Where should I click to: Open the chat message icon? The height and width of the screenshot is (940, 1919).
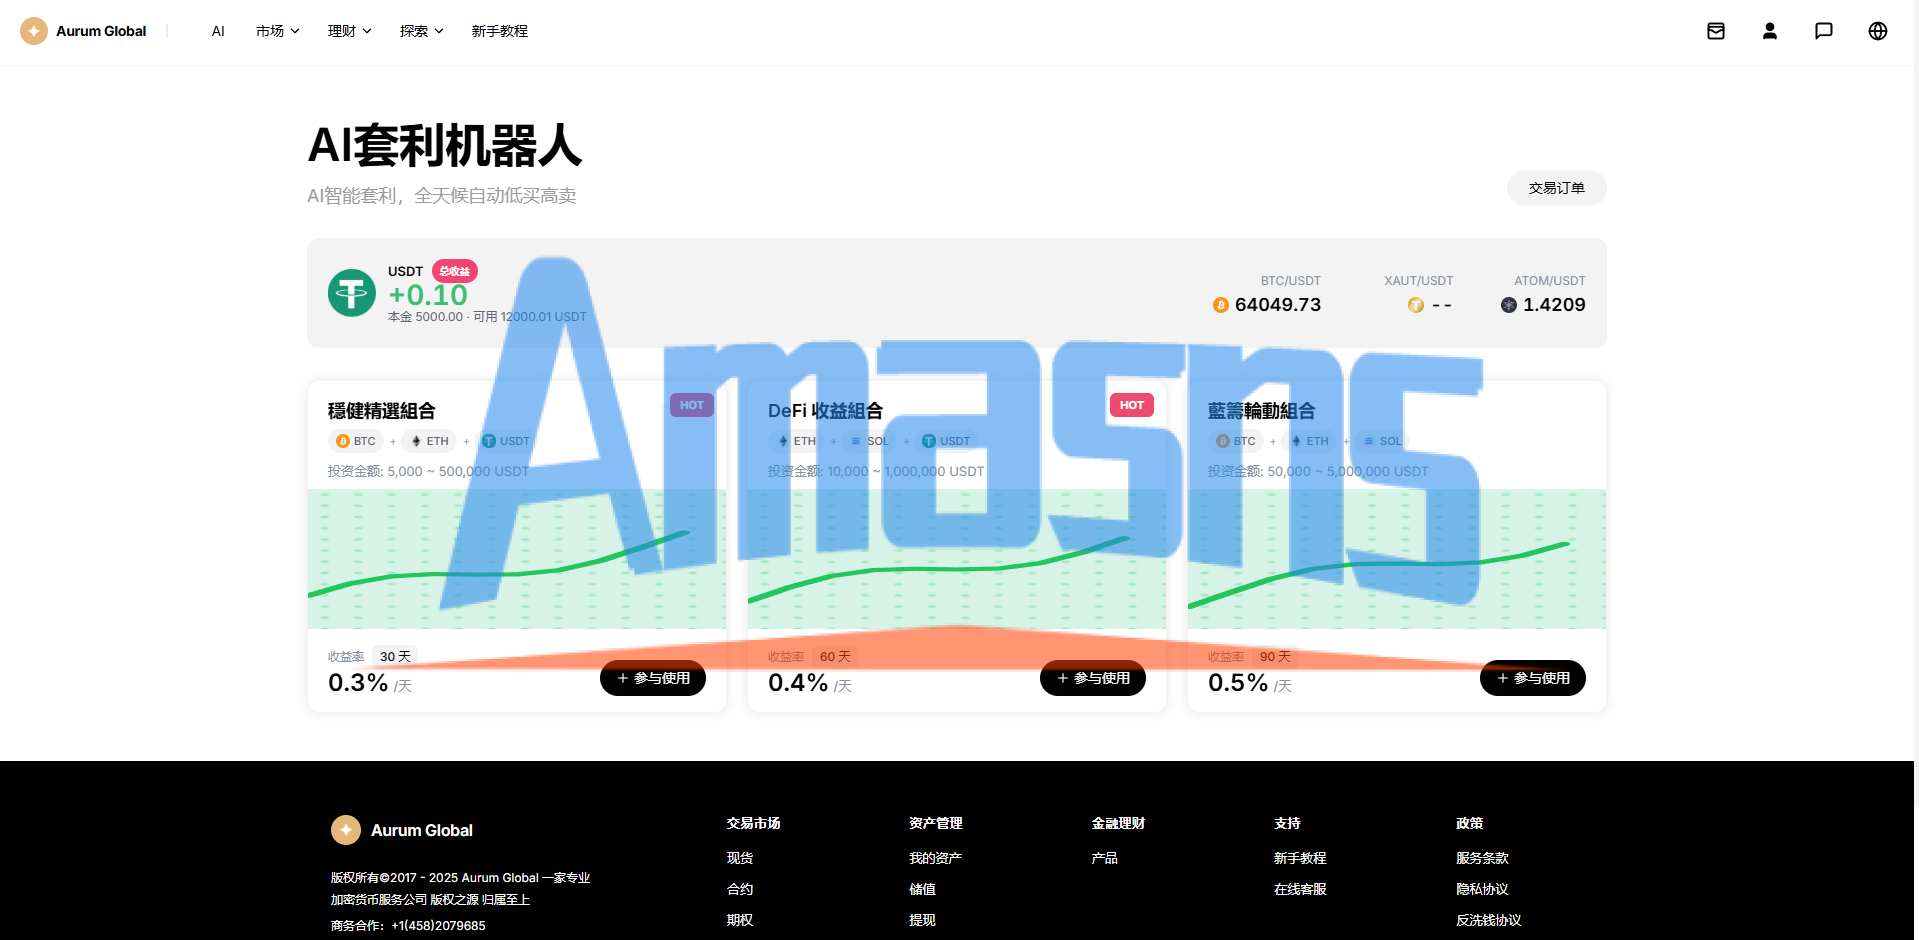click(1824, 31)
